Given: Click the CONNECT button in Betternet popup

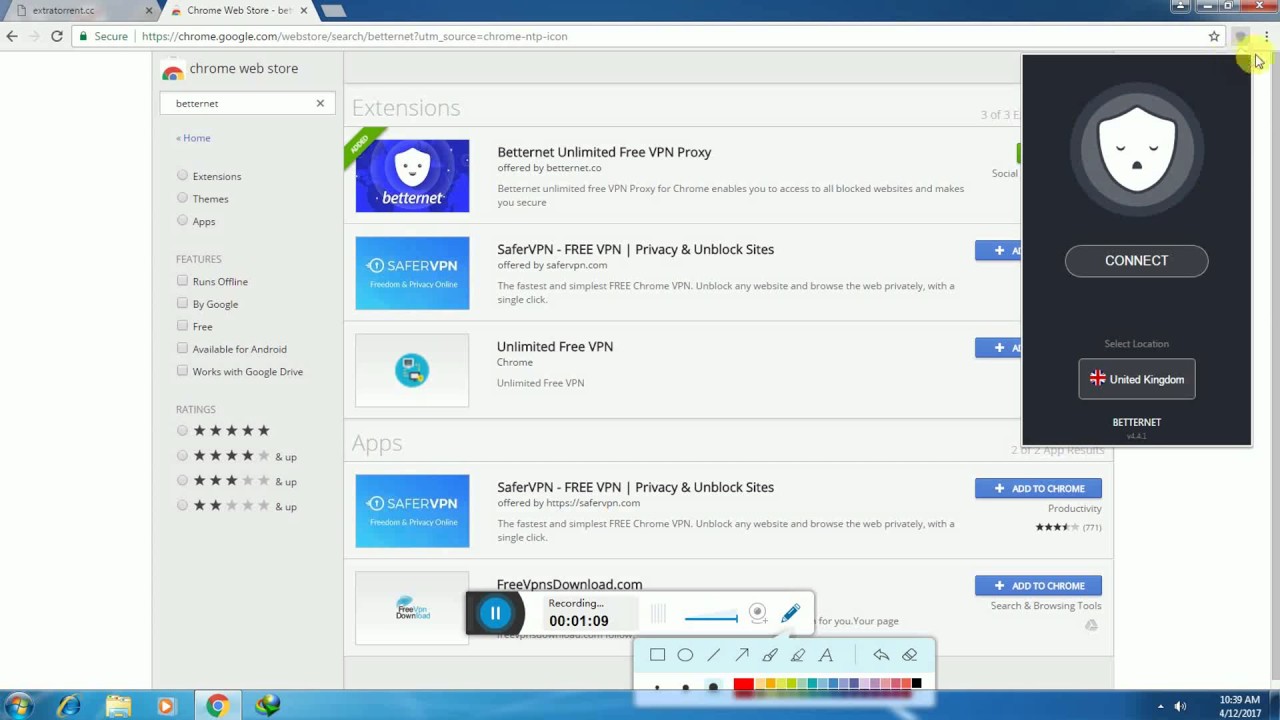Looking at the screenshot, I should pos(1136,261).
